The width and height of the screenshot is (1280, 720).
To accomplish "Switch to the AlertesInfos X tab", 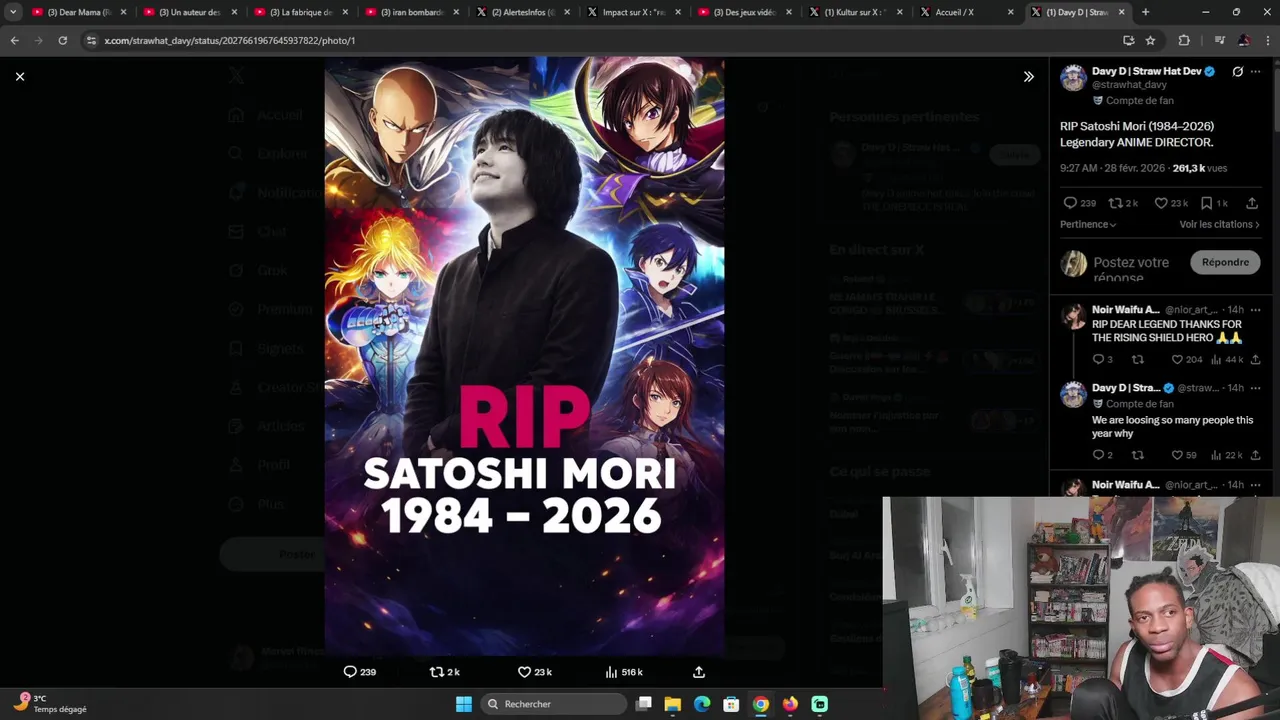I will click(522, 12).
